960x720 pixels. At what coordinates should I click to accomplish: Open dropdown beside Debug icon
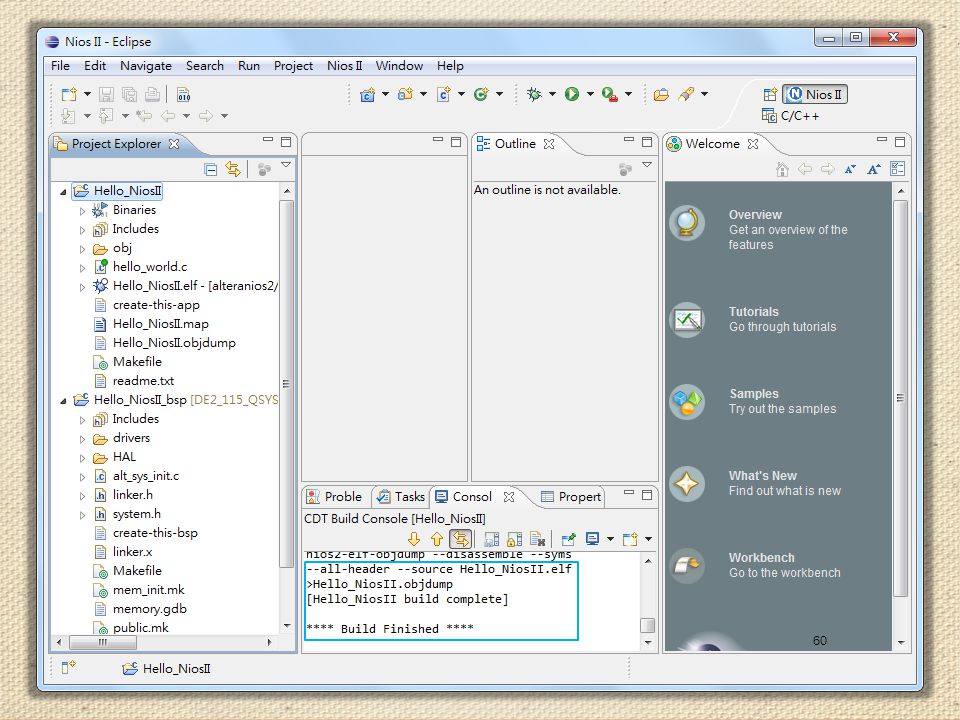point(552,94)
